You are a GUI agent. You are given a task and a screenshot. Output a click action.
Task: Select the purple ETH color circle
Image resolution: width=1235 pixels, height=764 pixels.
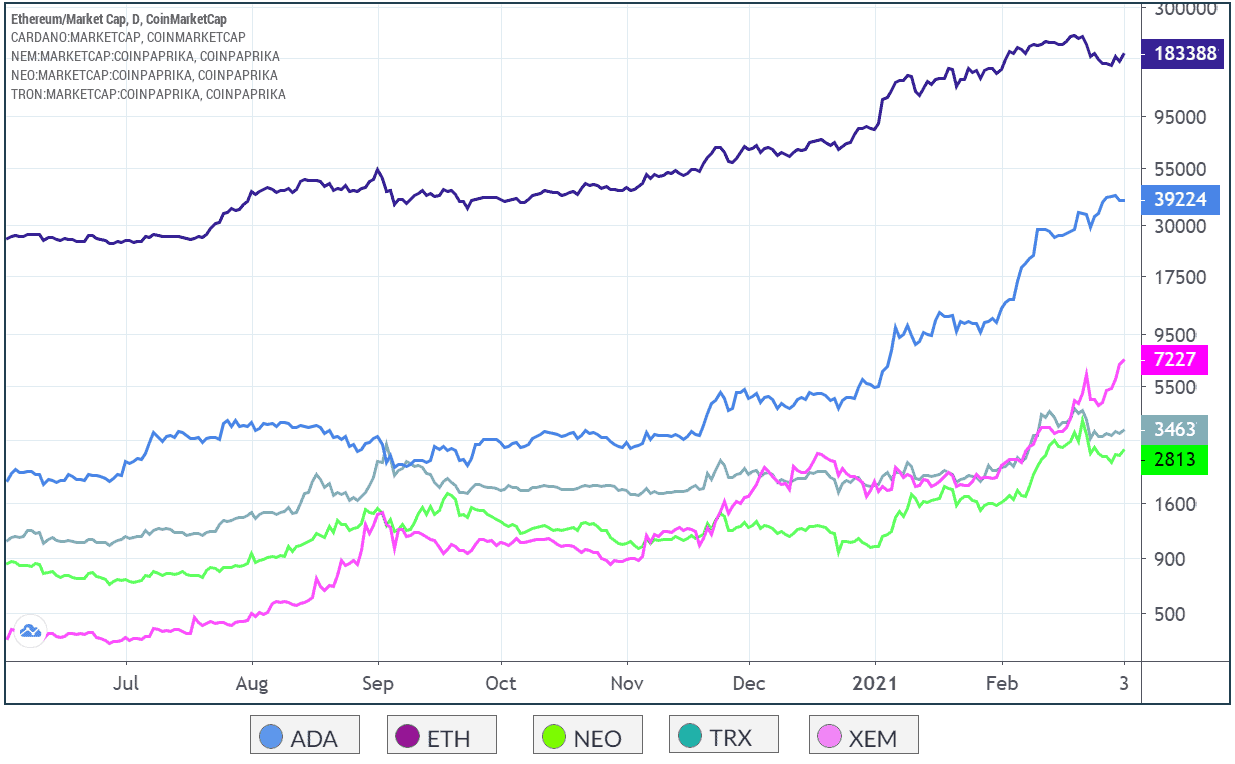pyautogui.click(x=410, y=738)
